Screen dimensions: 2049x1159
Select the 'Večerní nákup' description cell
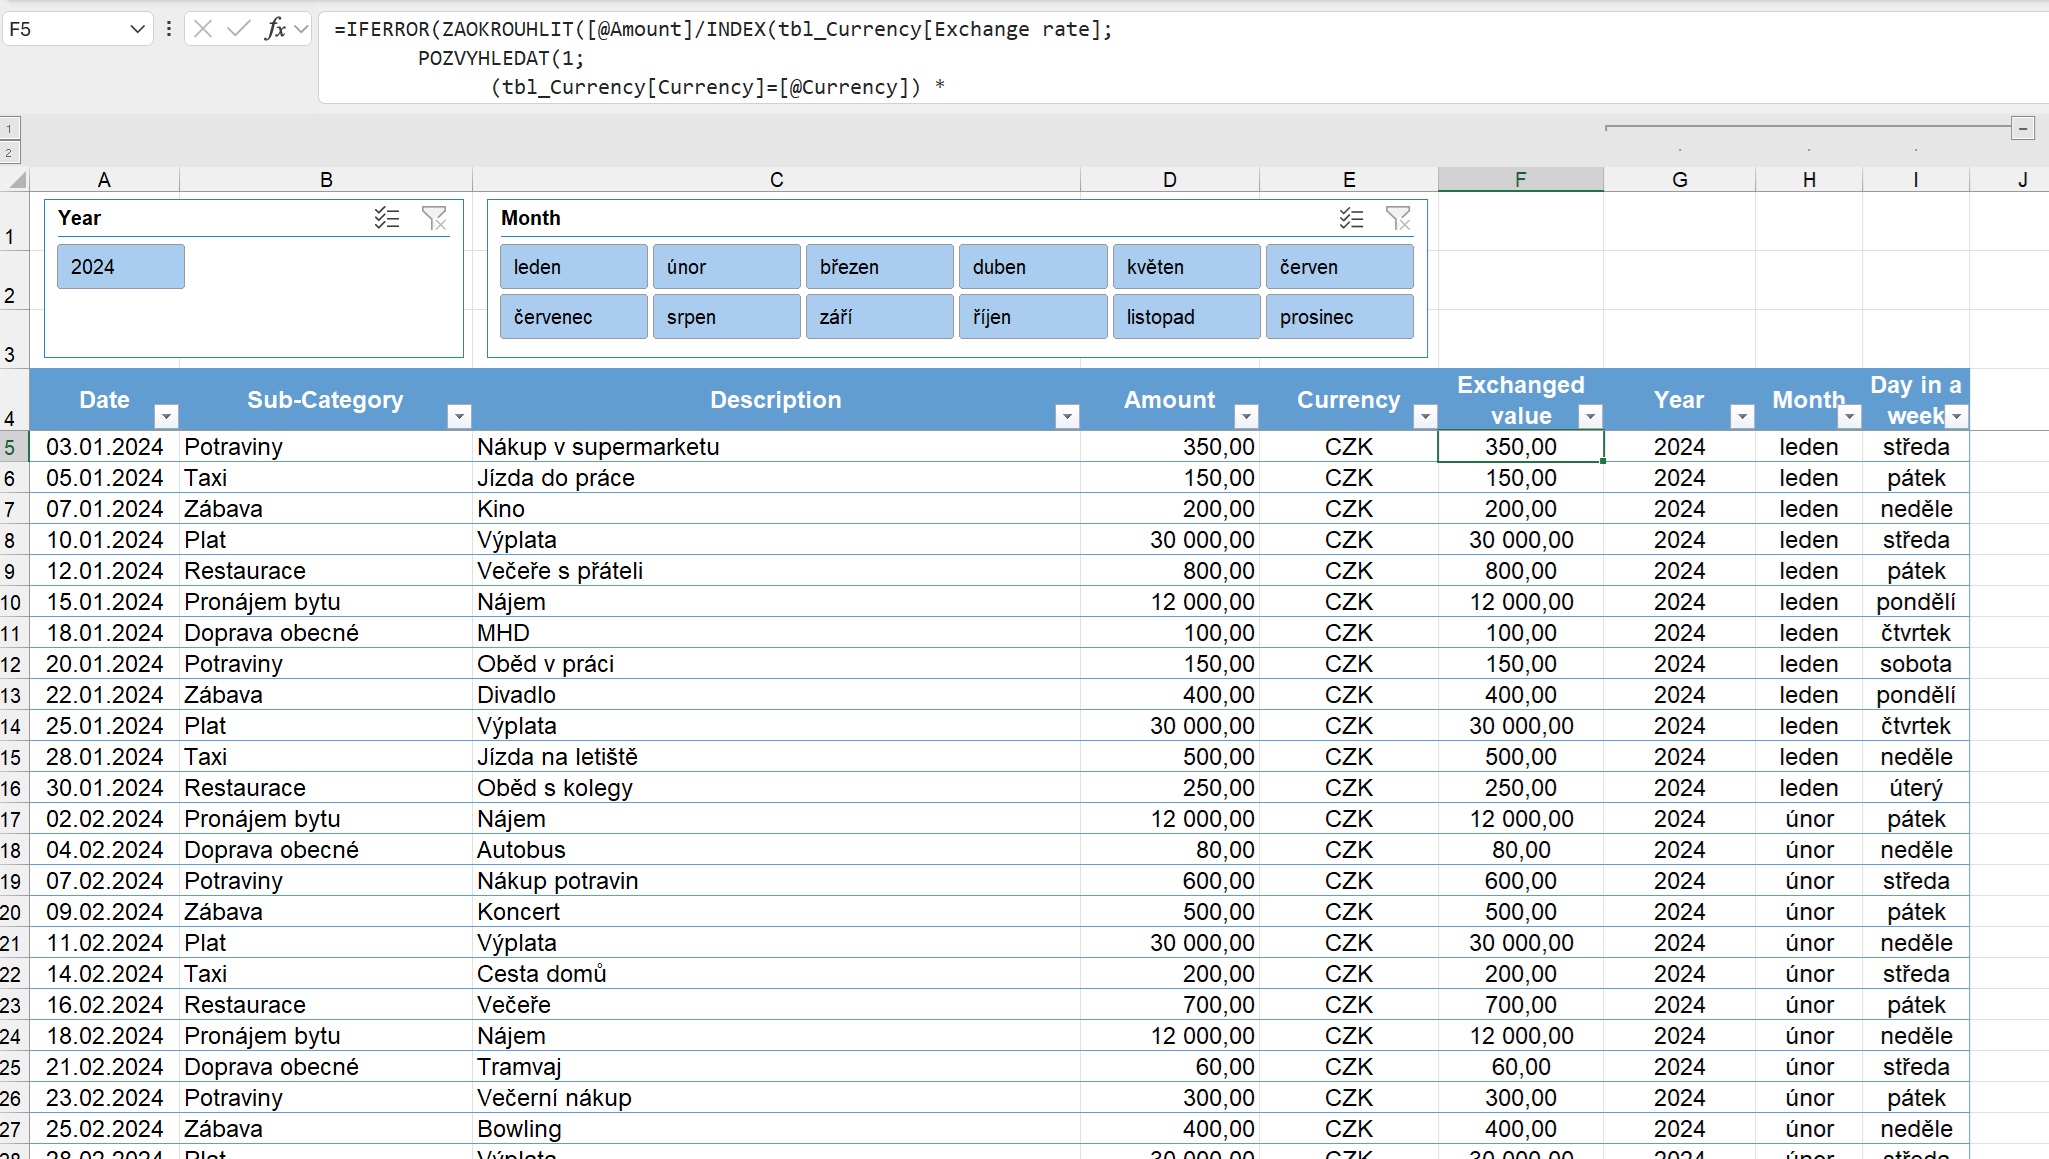pyautogui.click(x=776, y=1098)
